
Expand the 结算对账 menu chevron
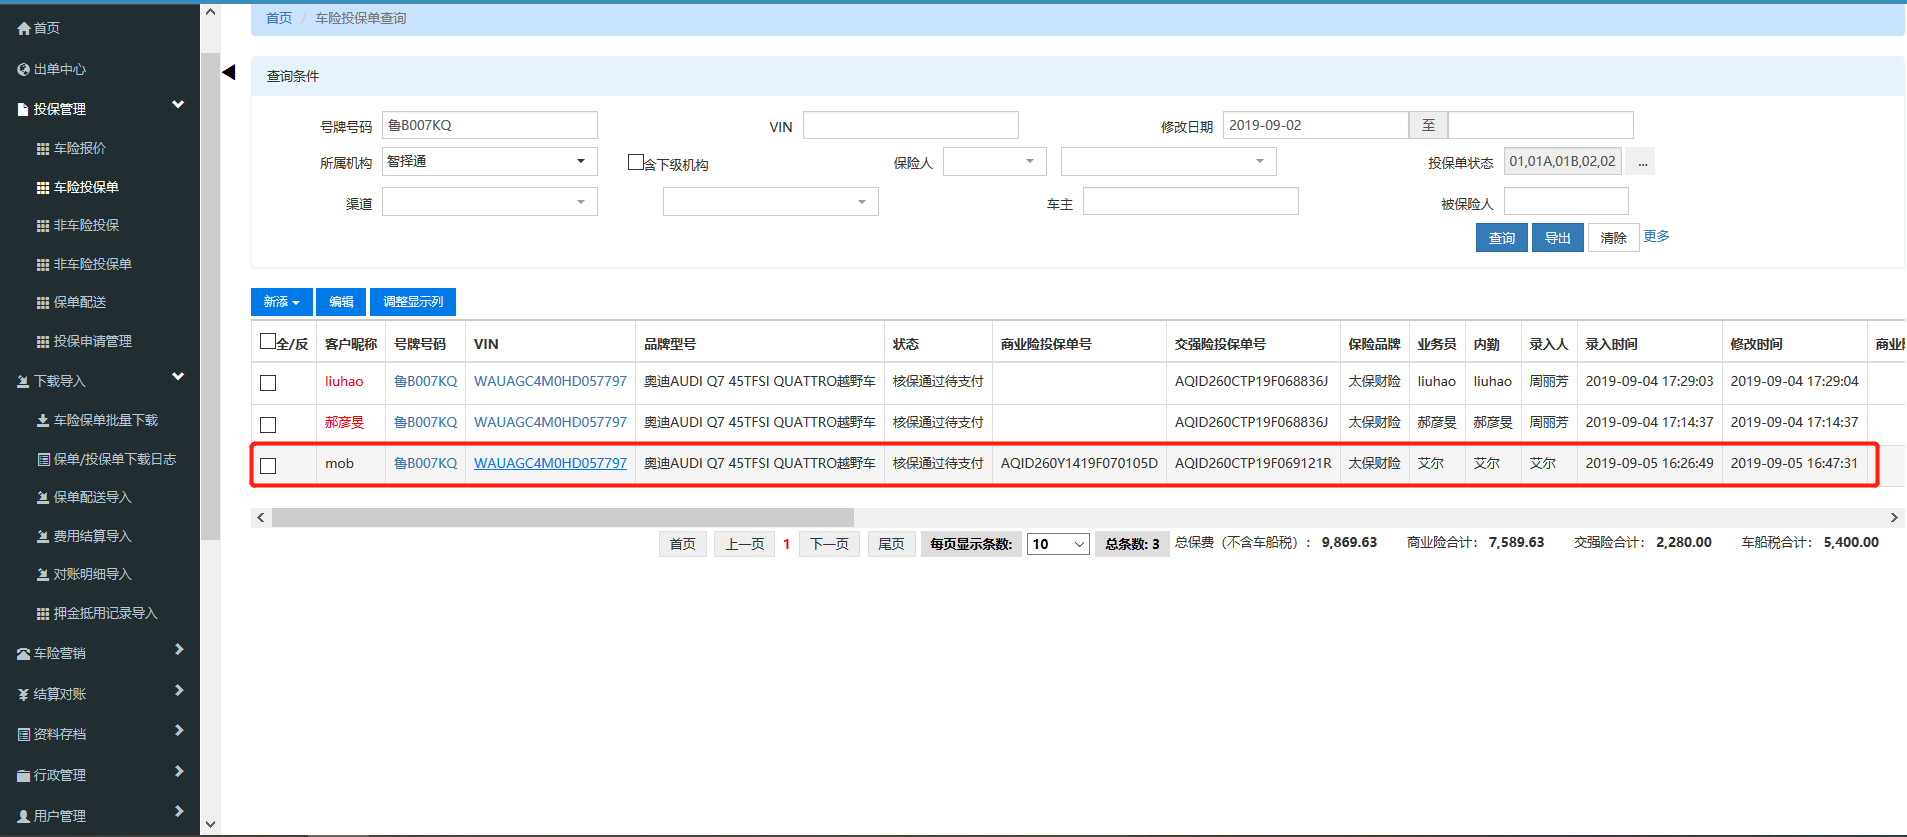pyautogui.click(x=179, y=691)
